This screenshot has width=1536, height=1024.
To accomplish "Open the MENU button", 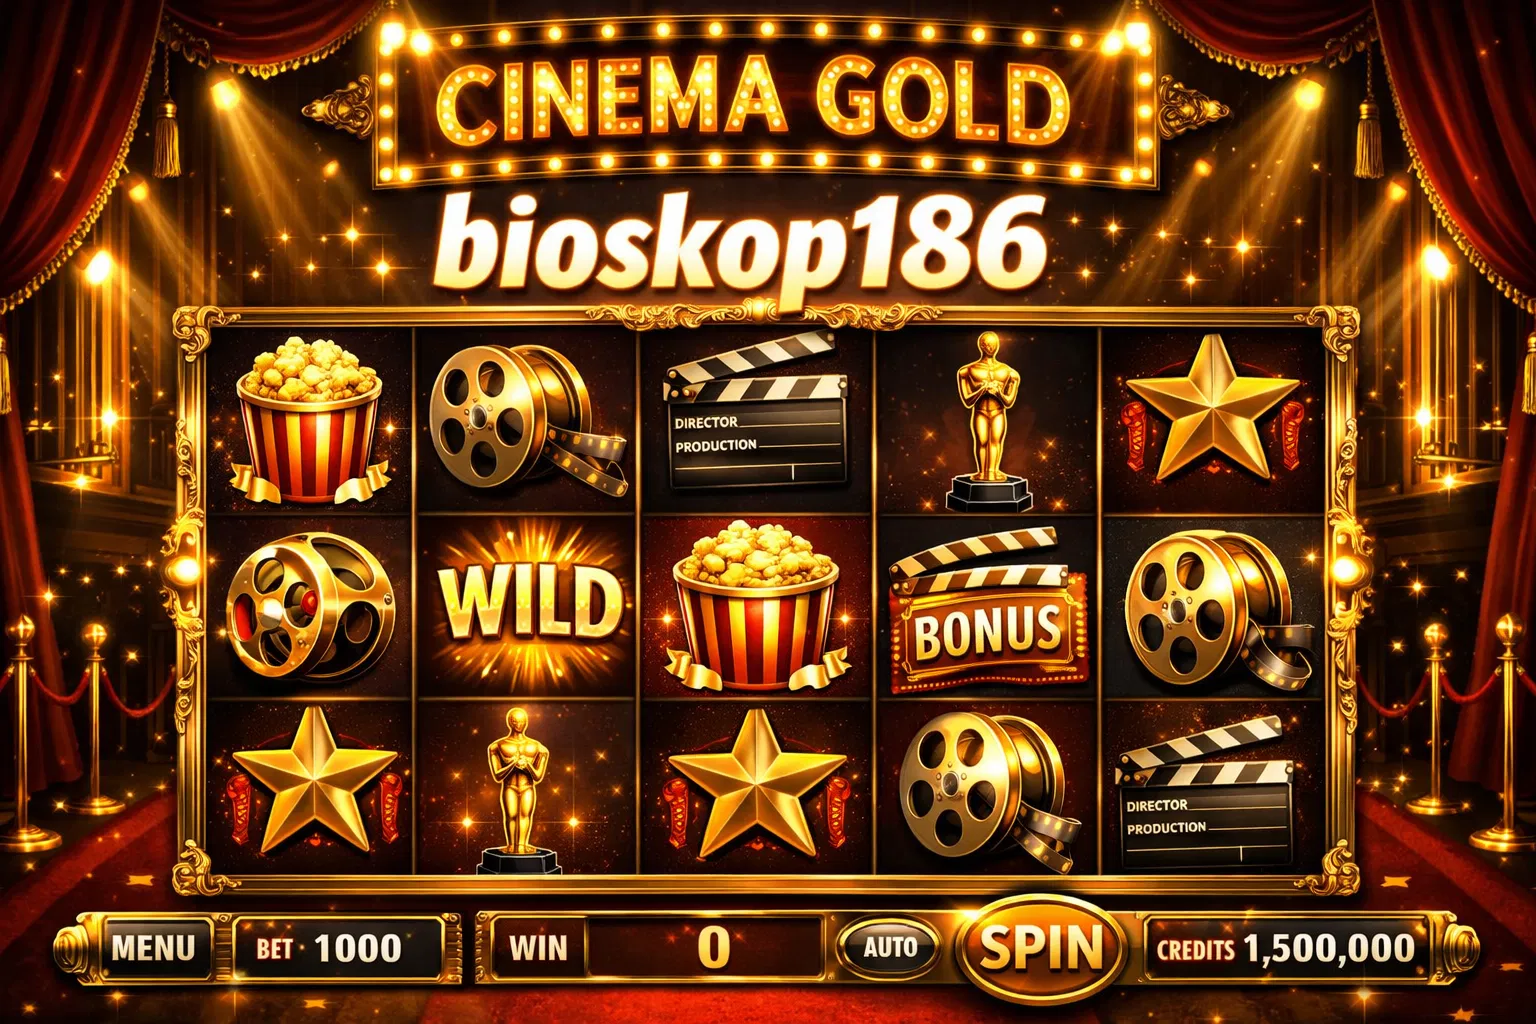I will coord(154,947).
